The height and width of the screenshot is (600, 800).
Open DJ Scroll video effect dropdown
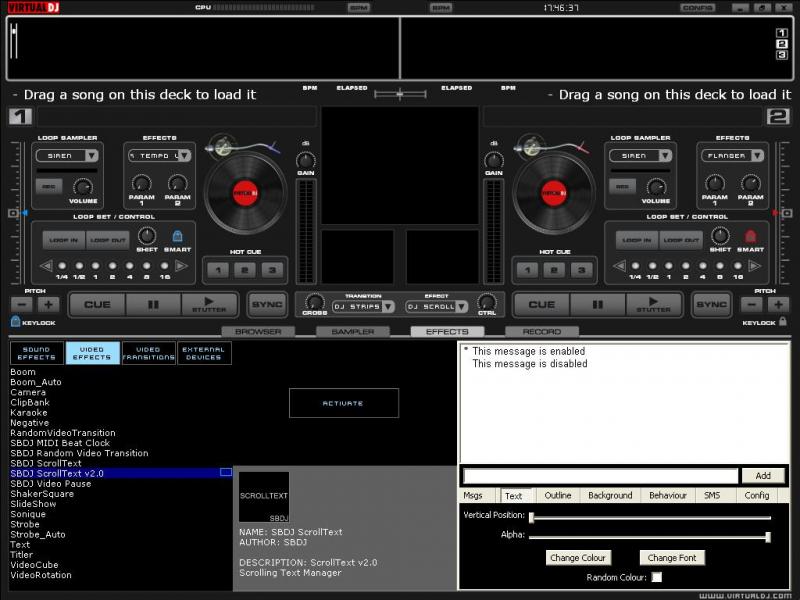coord(461,307)
